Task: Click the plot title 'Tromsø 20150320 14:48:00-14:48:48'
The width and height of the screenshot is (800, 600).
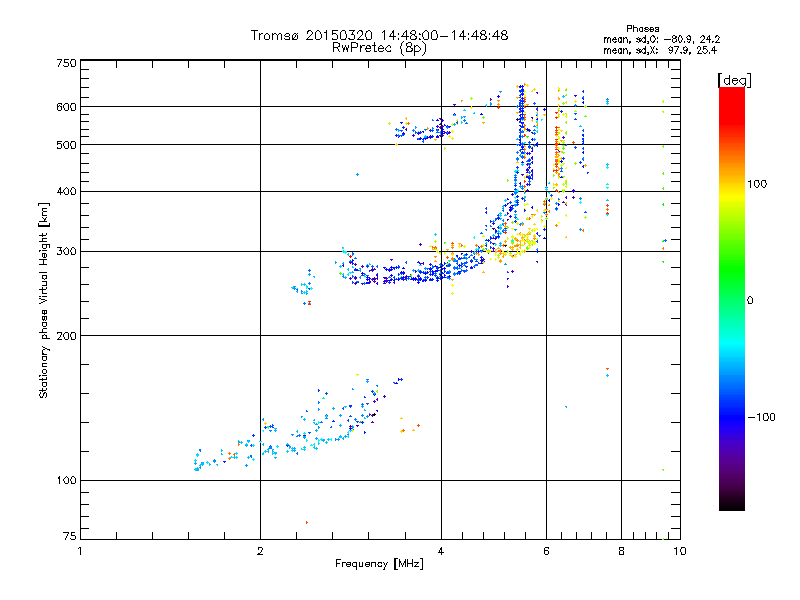Action: coord(379,35)
